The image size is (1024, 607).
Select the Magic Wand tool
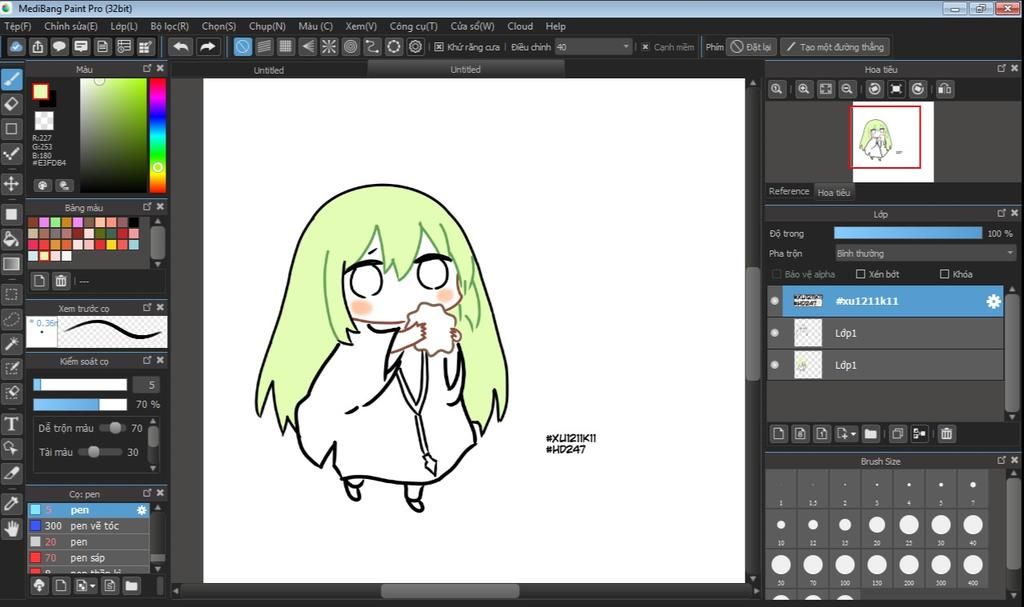(x=12, y=344)
